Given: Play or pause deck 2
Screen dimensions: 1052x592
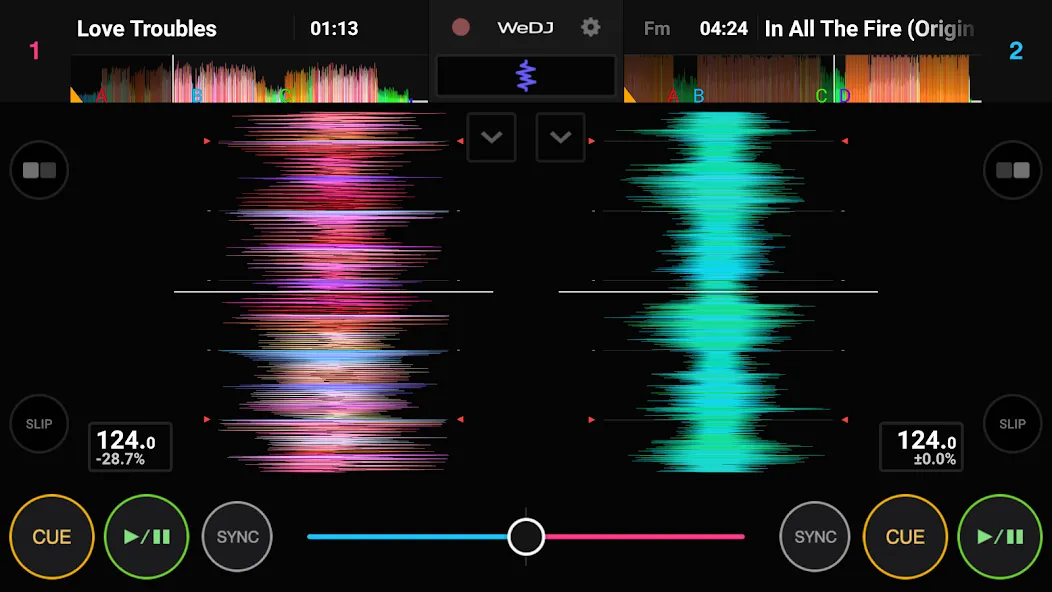Looking at the screenshot, I should point(1000,536).
